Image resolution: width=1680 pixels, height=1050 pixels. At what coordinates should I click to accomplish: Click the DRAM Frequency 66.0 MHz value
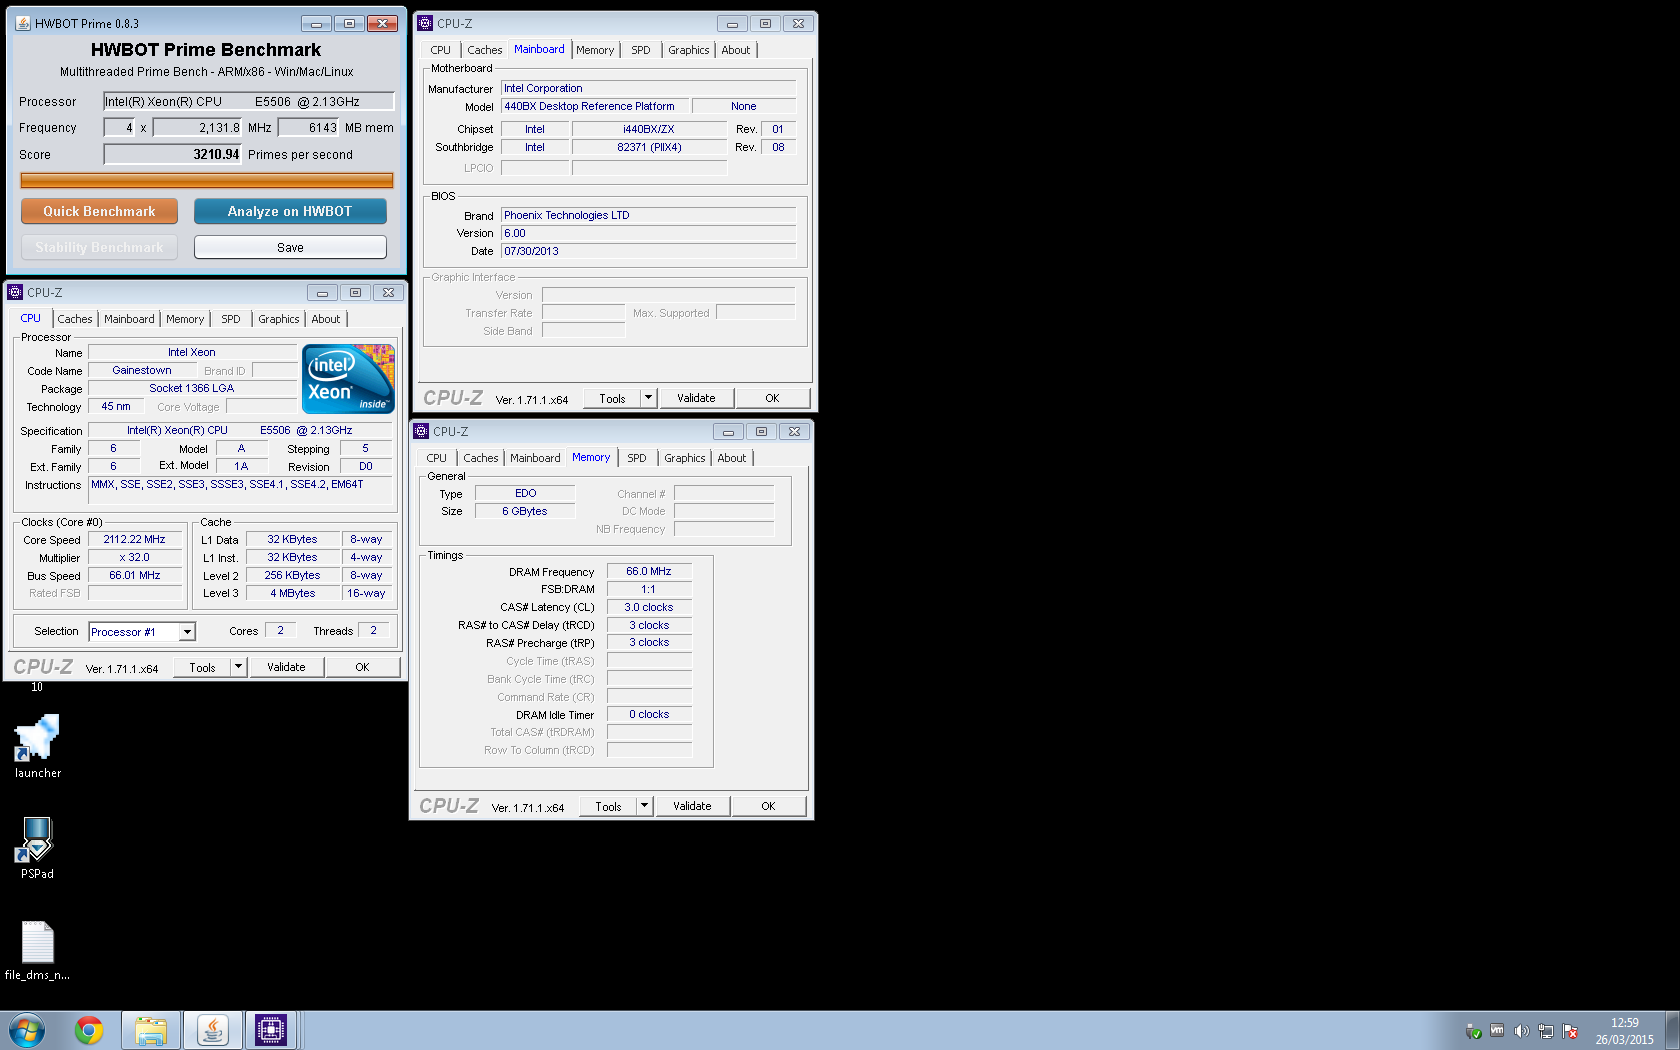coord(649,572)
